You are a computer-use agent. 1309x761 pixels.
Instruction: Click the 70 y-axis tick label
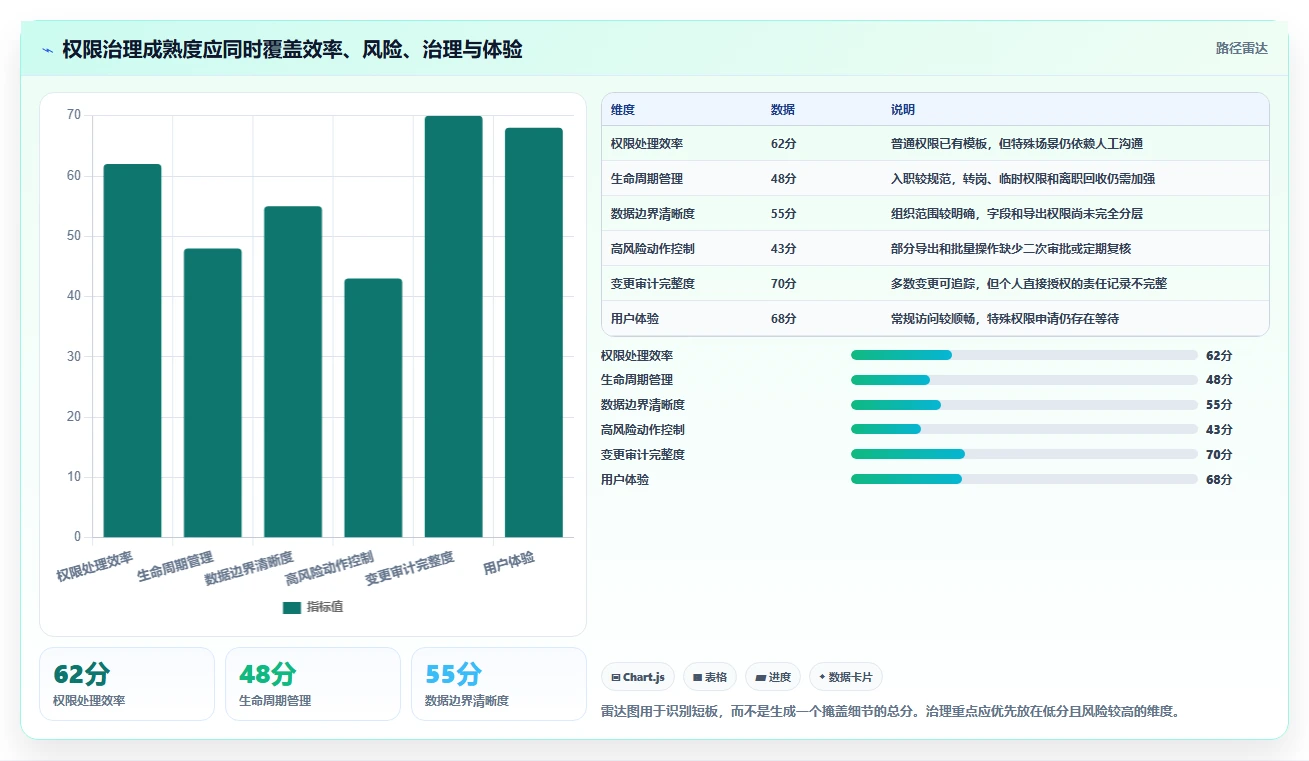coord(74,115)
